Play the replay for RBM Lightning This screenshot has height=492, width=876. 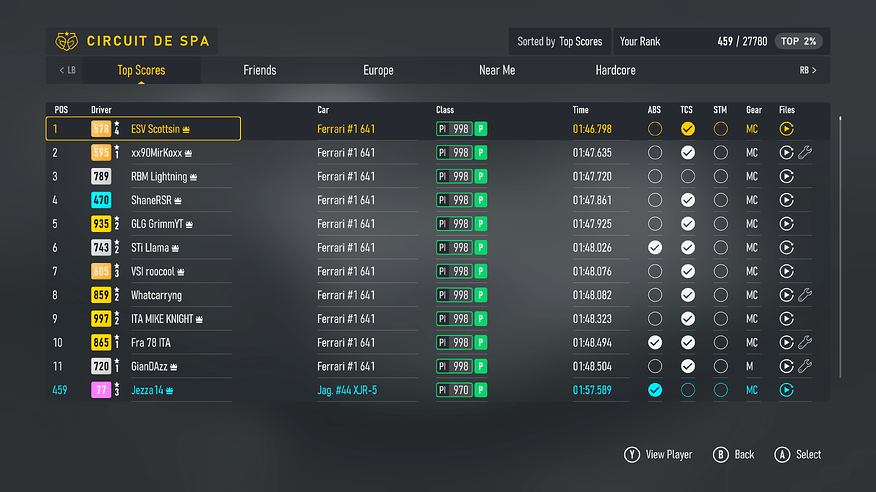point(786,176)
